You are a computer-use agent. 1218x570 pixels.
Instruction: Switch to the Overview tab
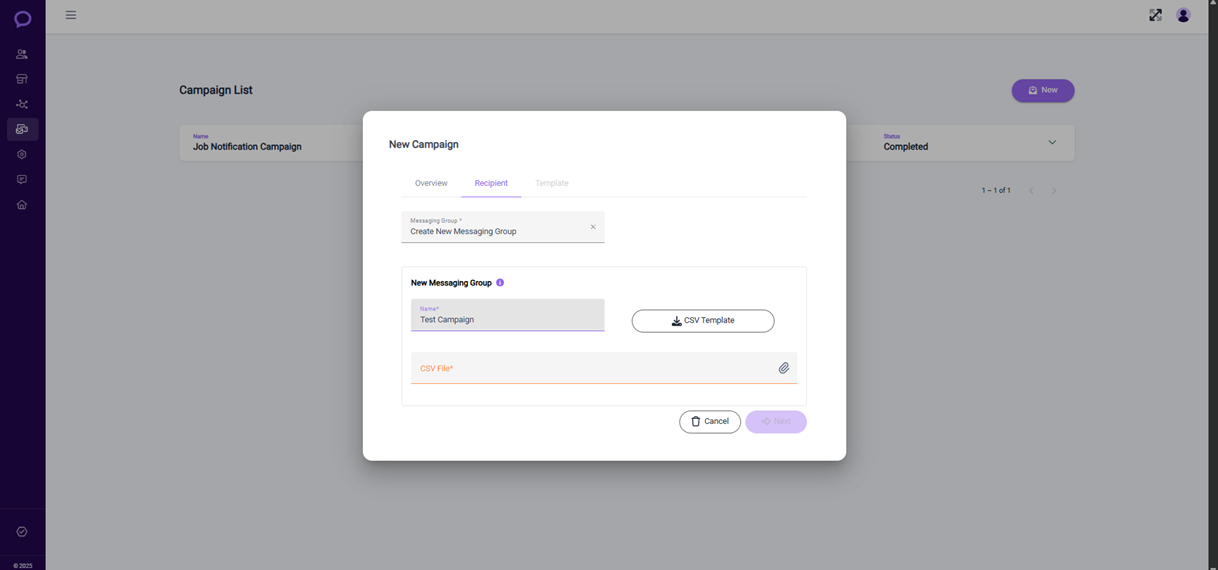431,183
